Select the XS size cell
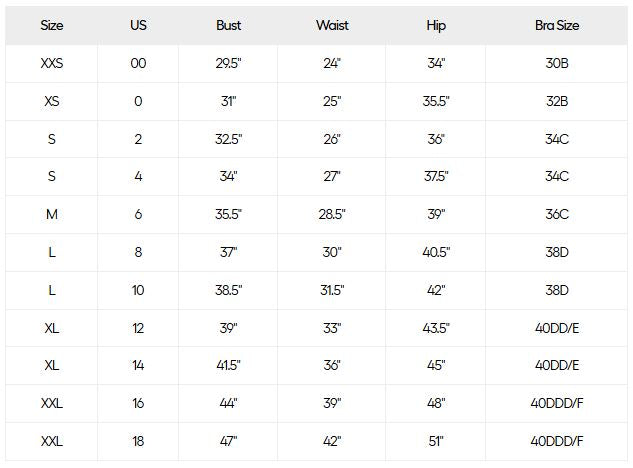This screenshot has height=468, width=633. pyautogui.click(x=52, y=101)
